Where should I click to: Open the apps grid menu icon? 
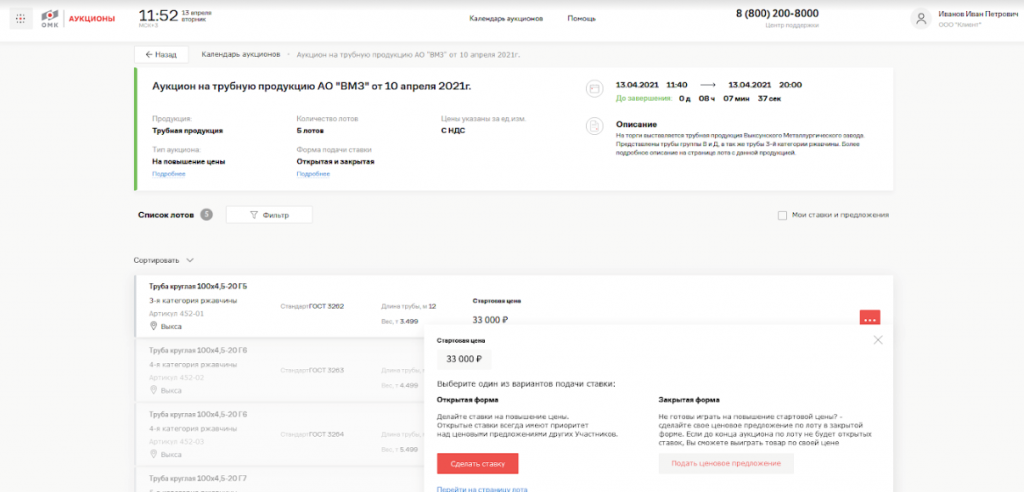(20, 18)
